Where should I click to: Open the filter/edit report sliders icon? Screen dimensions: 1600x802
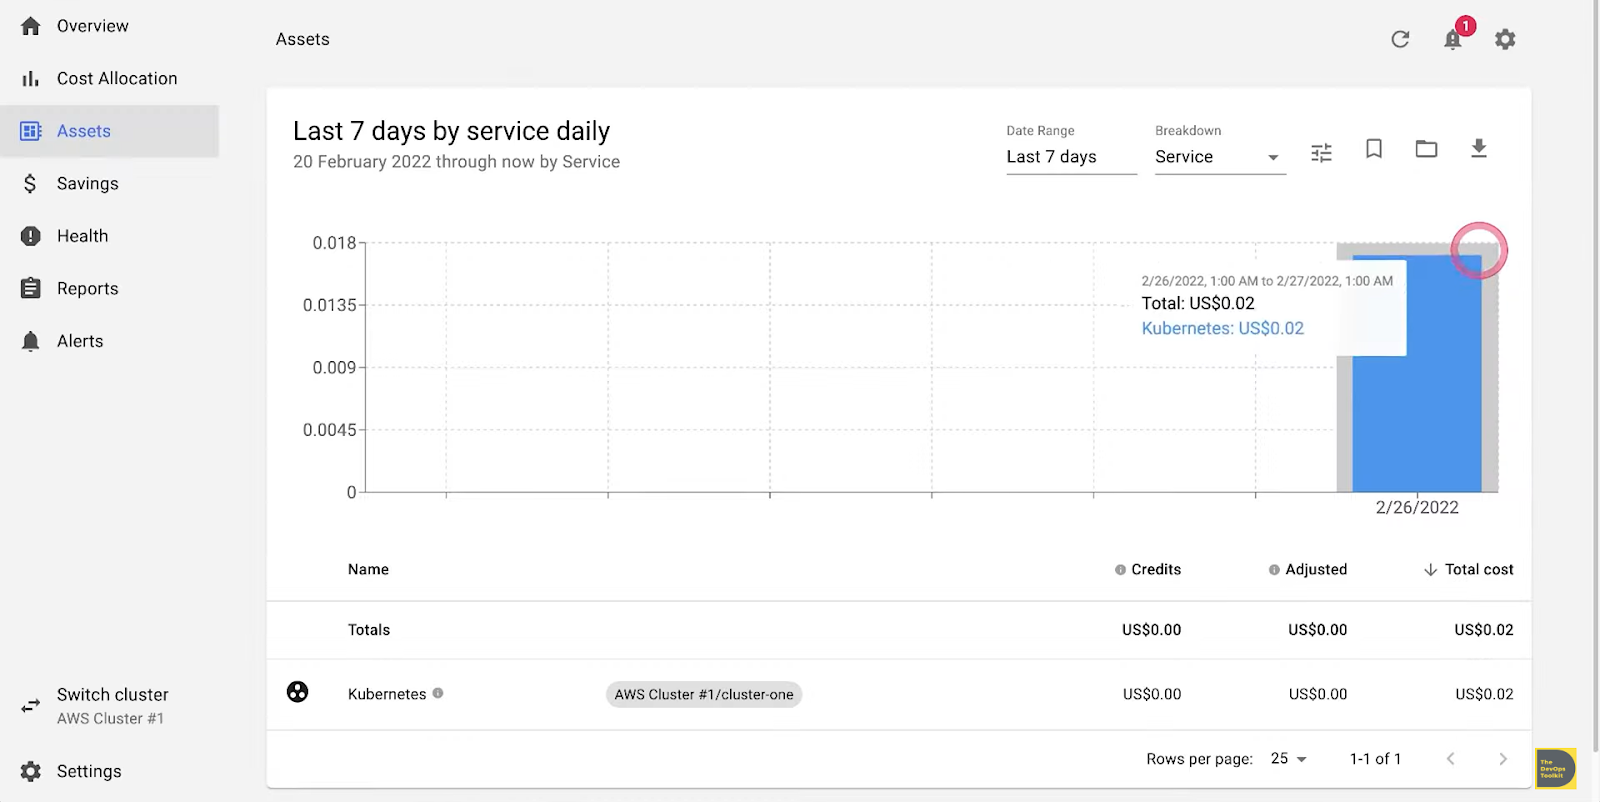(1321, 152)
